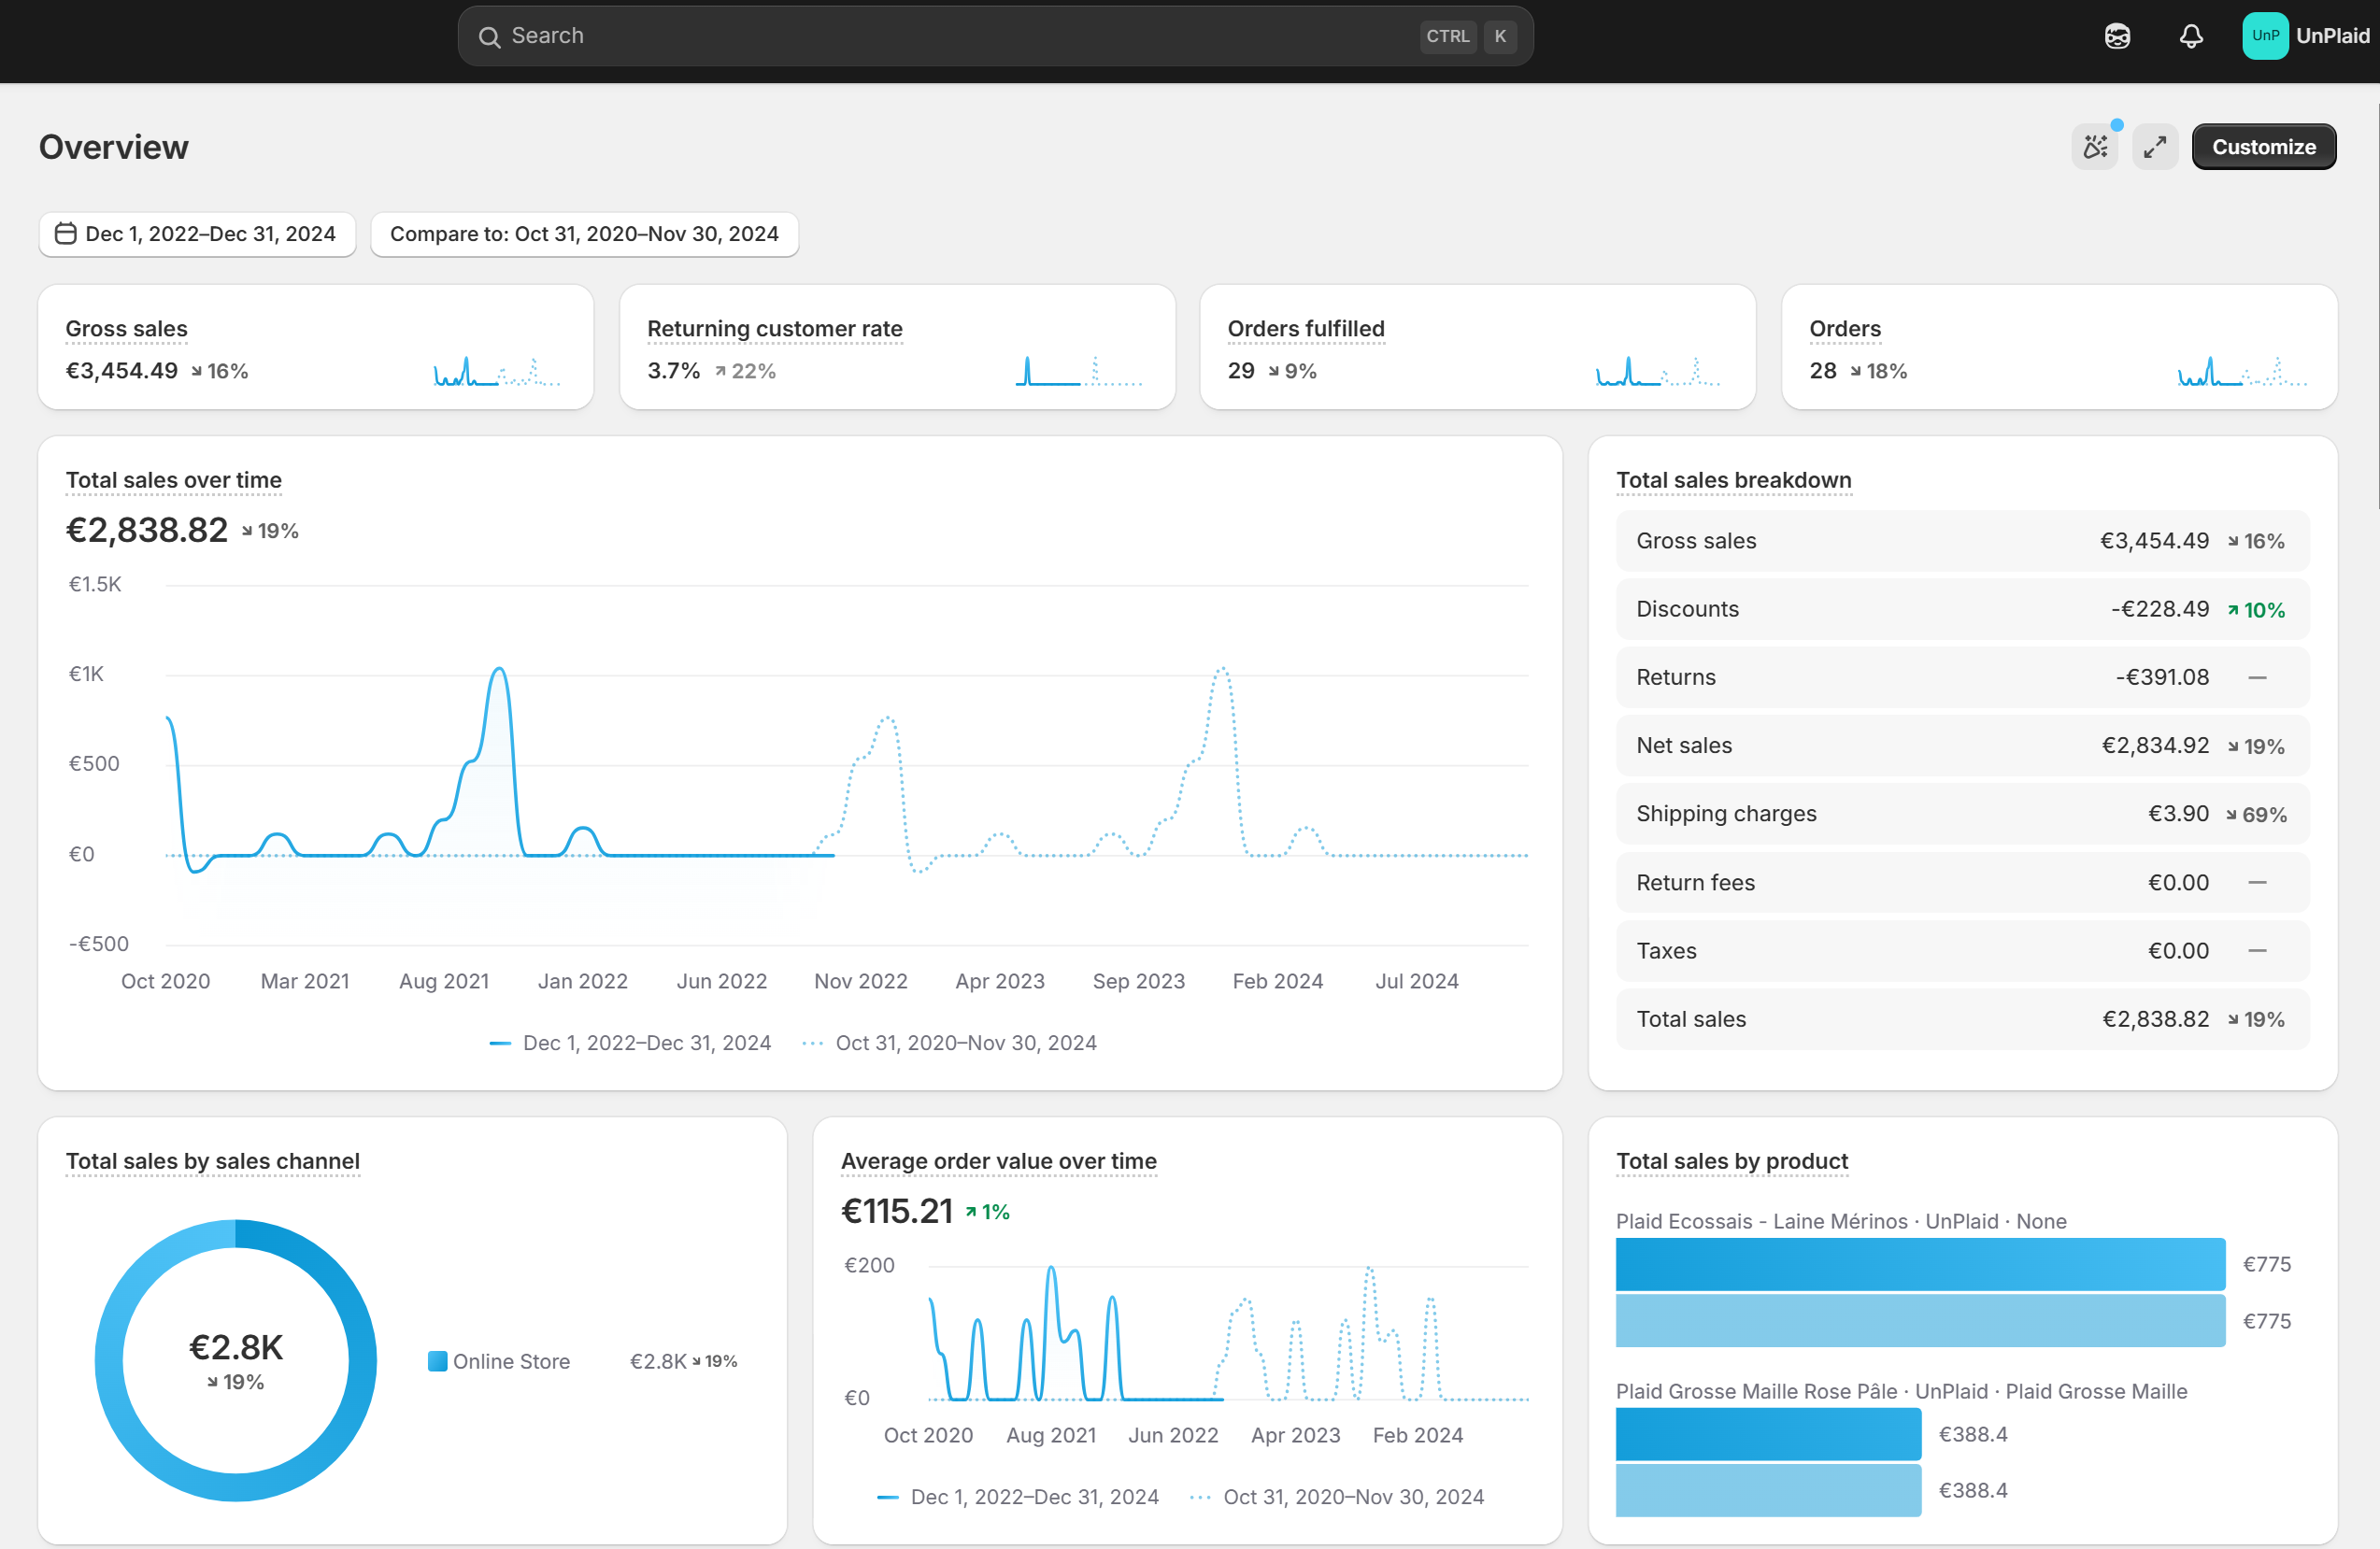Image resolution: width=2380 pixels, height=1549 pixels.
Task: Select the Total sales breakdown row
Action: click(x=1962, y=1019)
